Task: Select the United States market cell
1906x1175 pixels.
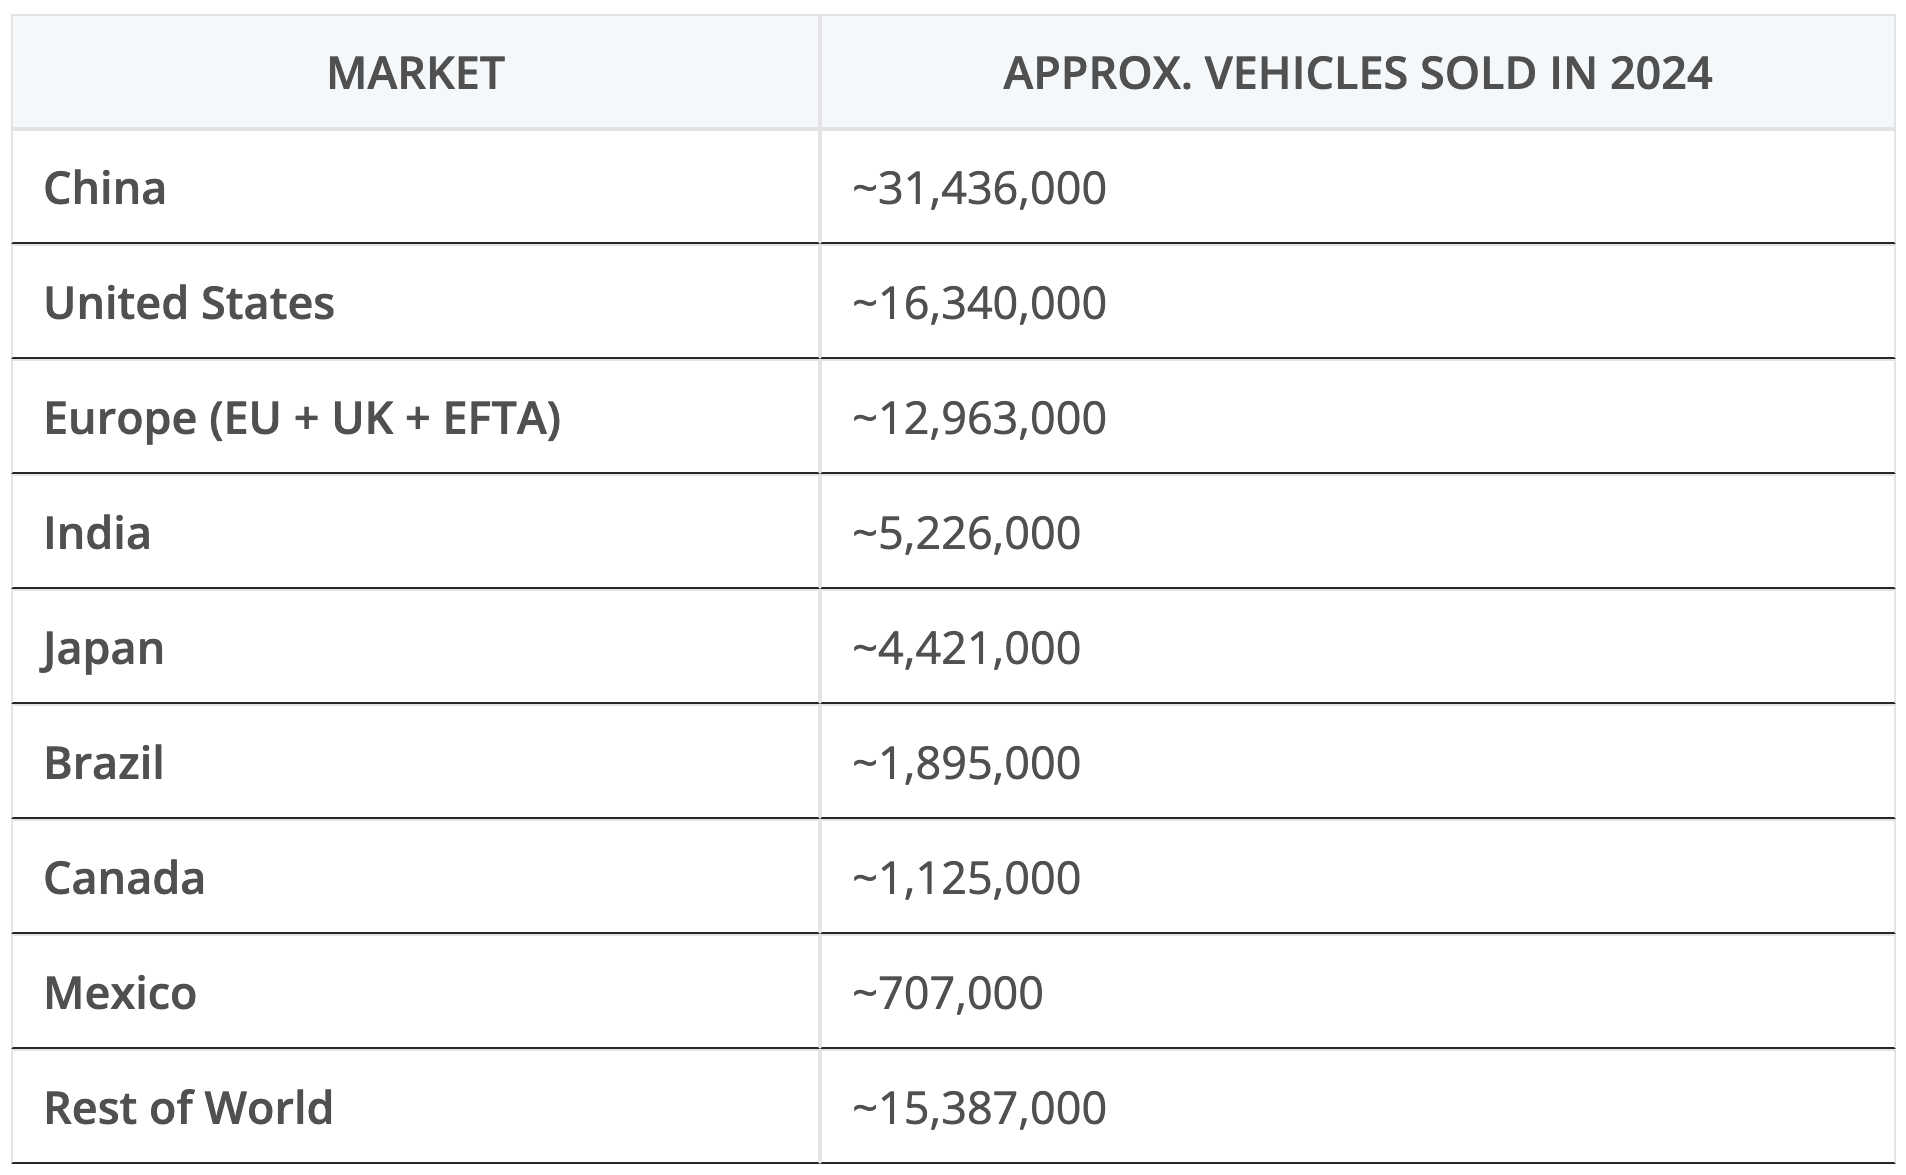Action: tap(189, 303)
